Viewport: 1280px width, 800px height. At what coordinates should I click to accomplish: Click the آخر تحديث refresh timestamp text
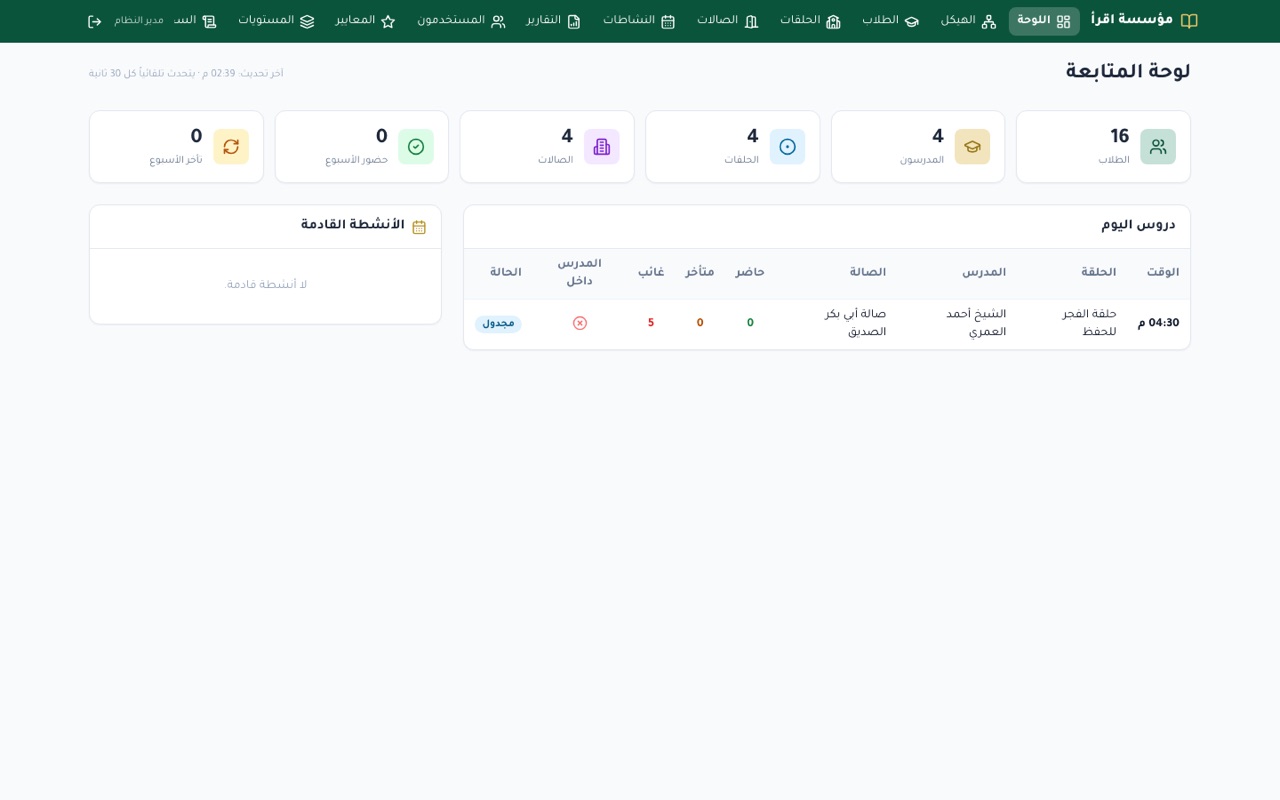[186, 74]
